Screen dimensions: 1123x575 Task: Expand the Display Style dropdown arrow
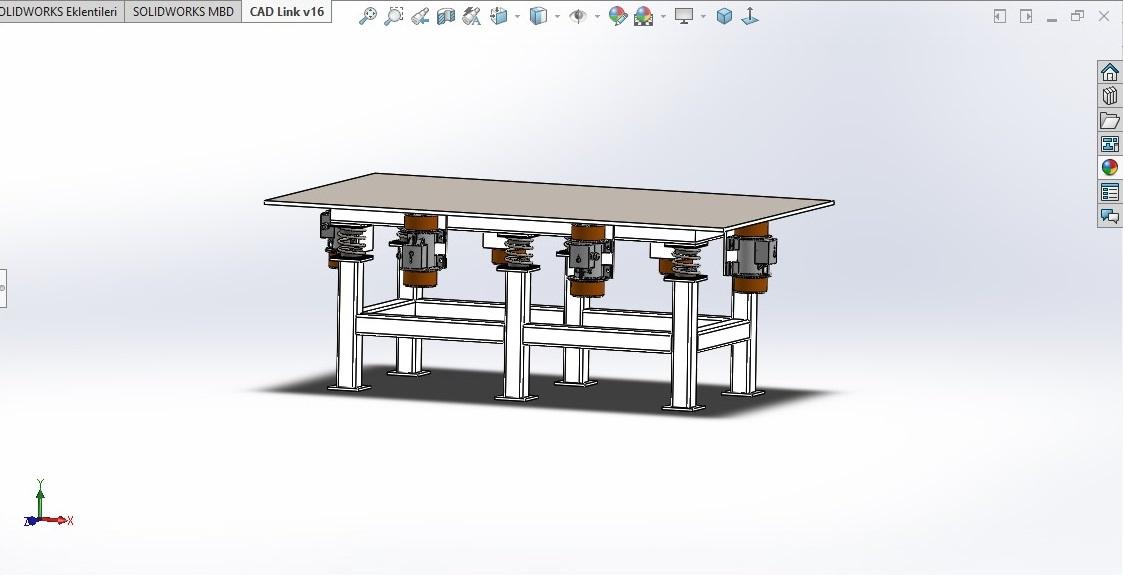click(557, 16)
